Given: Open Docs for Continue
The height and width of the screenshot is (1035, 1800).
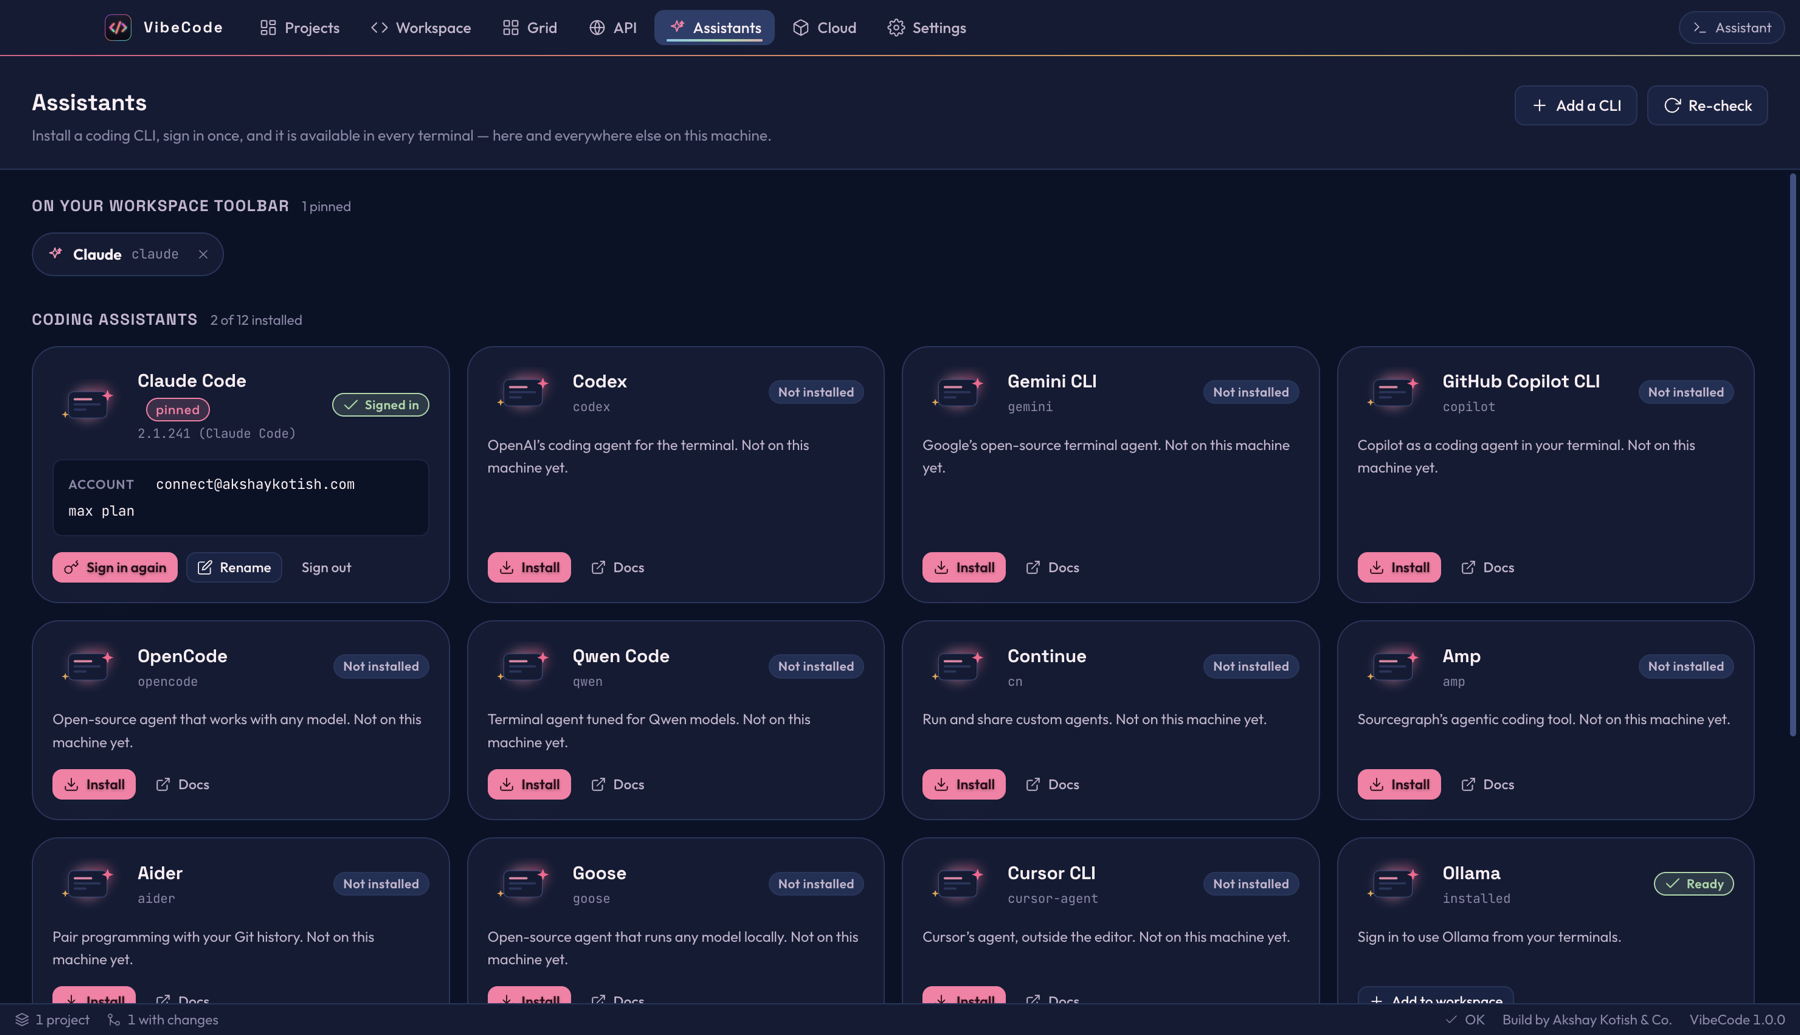Looking at the screenshot, I should 1052,784.
